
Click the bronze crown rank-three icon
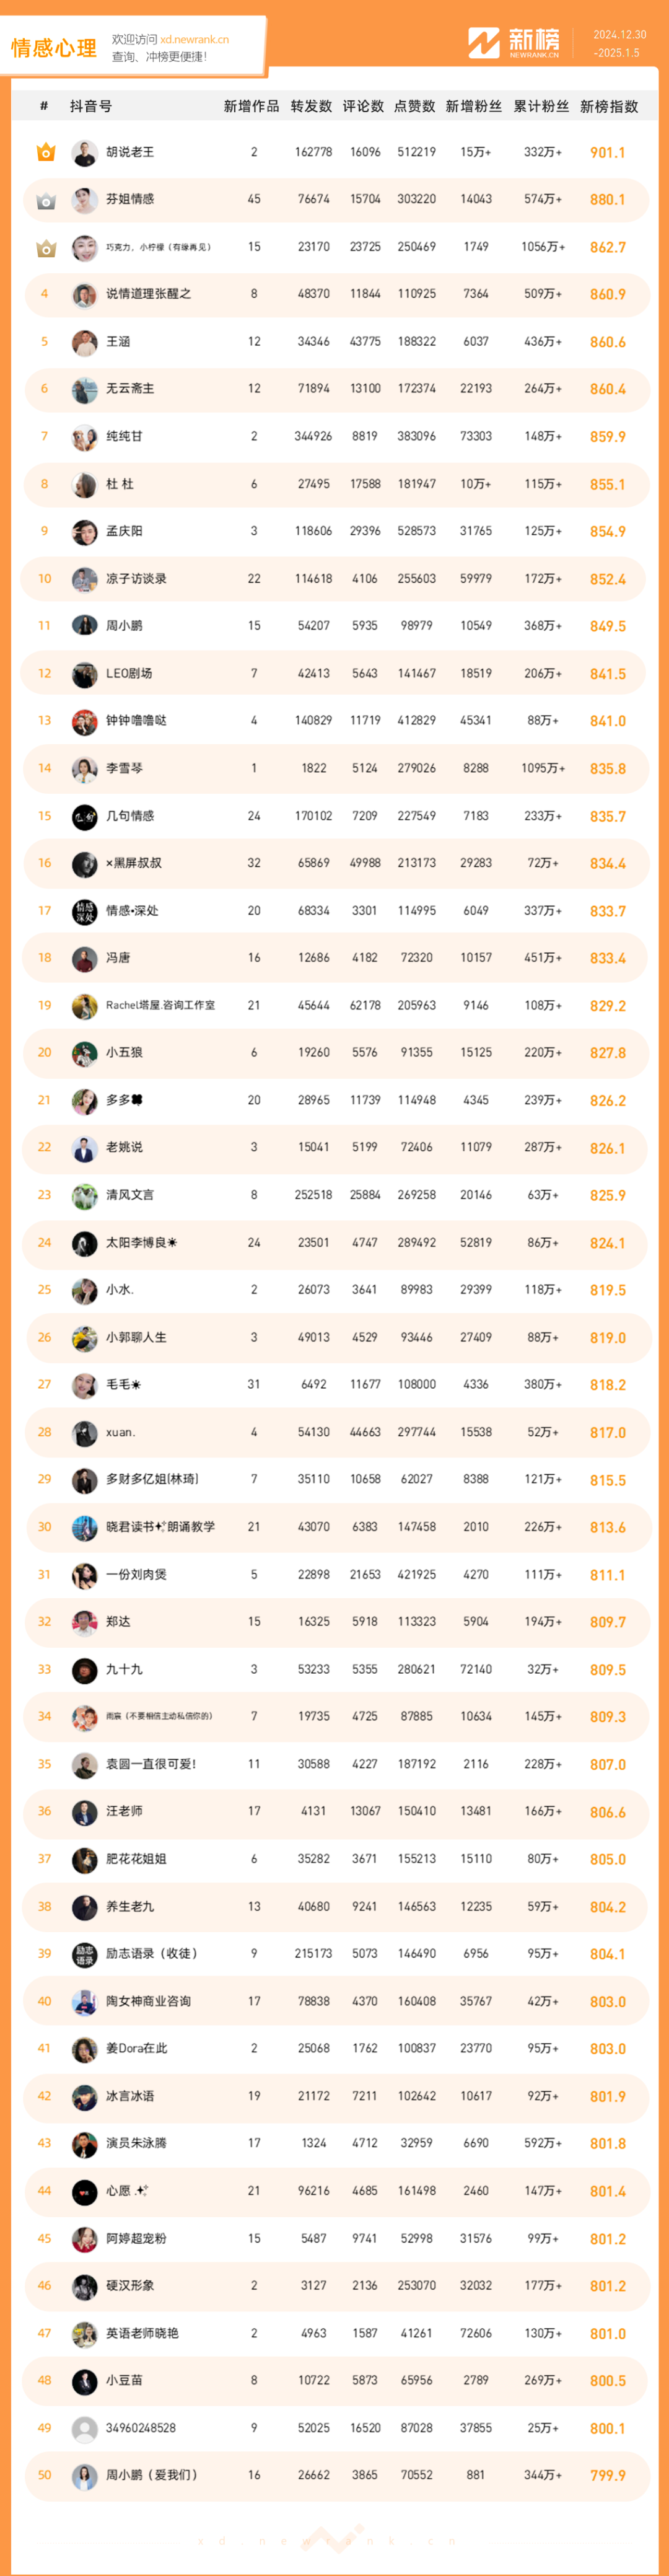click(45, 247)
